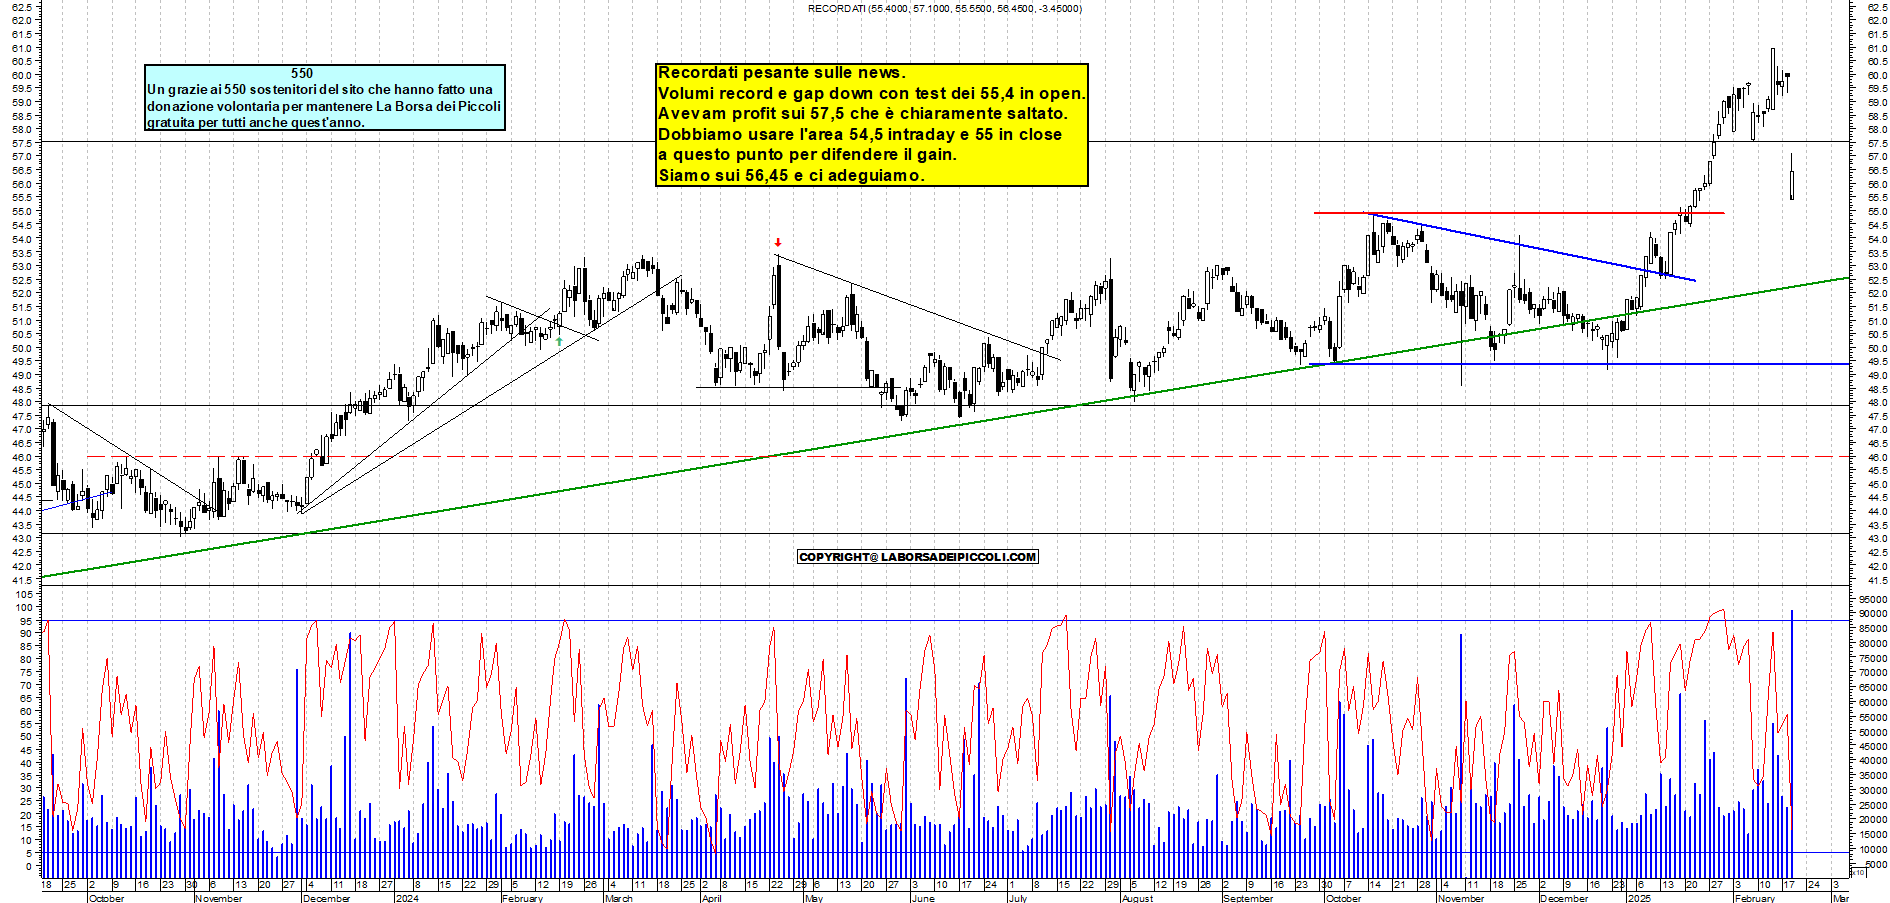Viewport: 1890px width, 903px height.
Task: Click the 'June' month label on time axis
Action: (923, 898)
